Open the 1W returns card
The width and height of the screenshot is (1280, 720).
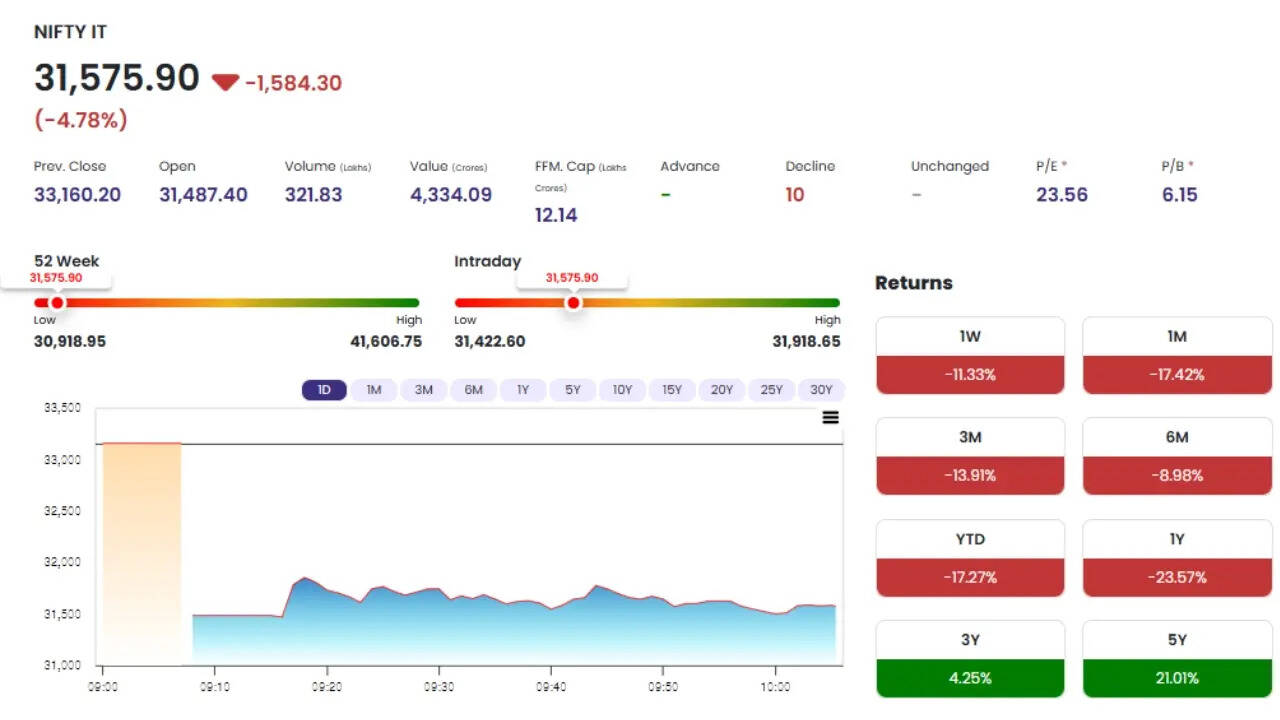970,356
